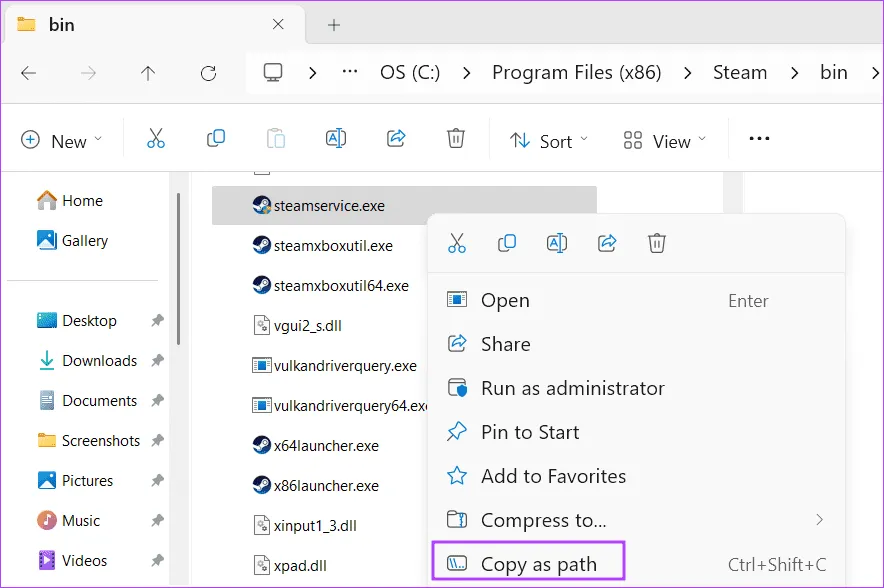Select Add to Favorites
Image resolution: width=884 pixels, height=588 pixels.
tap(636, 476)
